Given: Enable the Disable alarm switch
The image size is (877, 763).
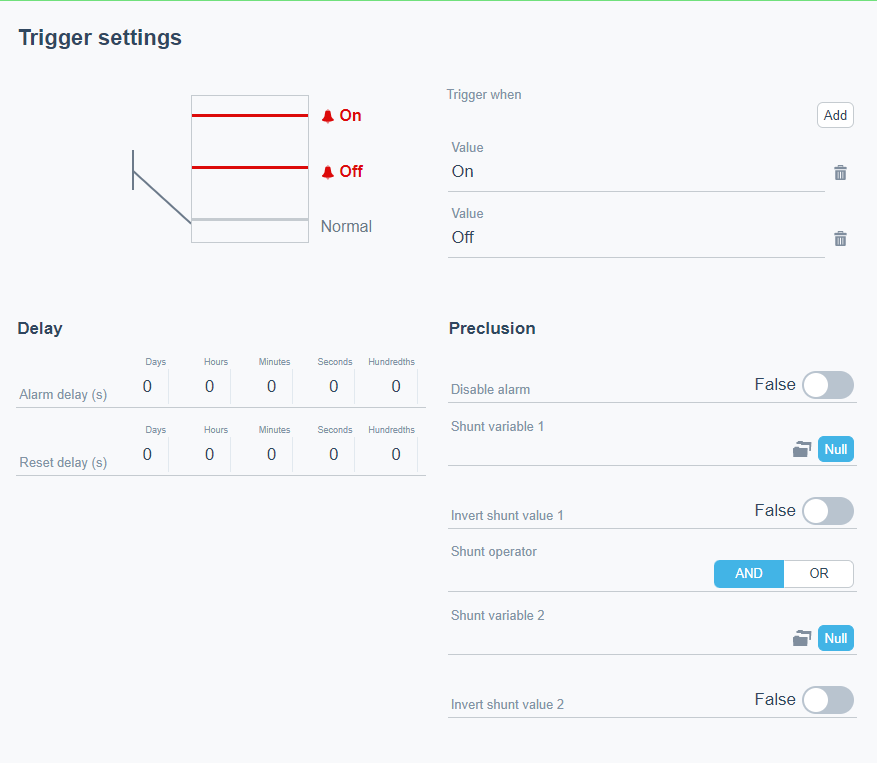Looking at the screenshot, I should (827, 385).
